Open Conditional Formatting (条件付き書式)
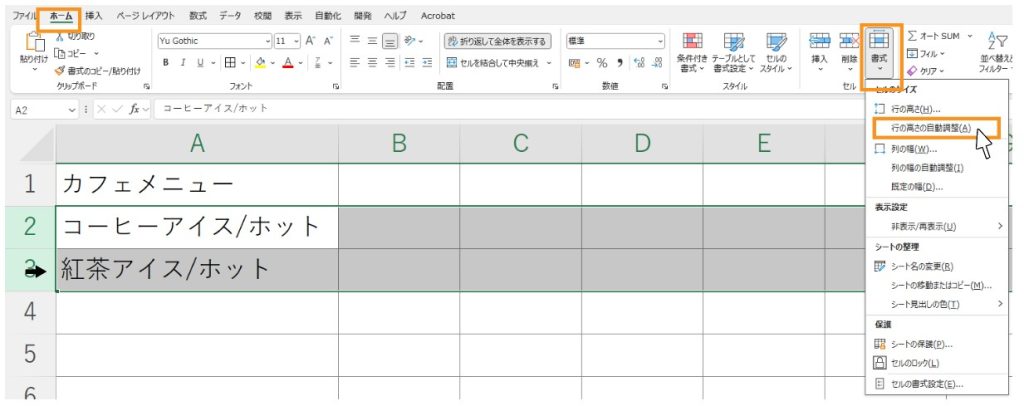 (x=692, y=52)
